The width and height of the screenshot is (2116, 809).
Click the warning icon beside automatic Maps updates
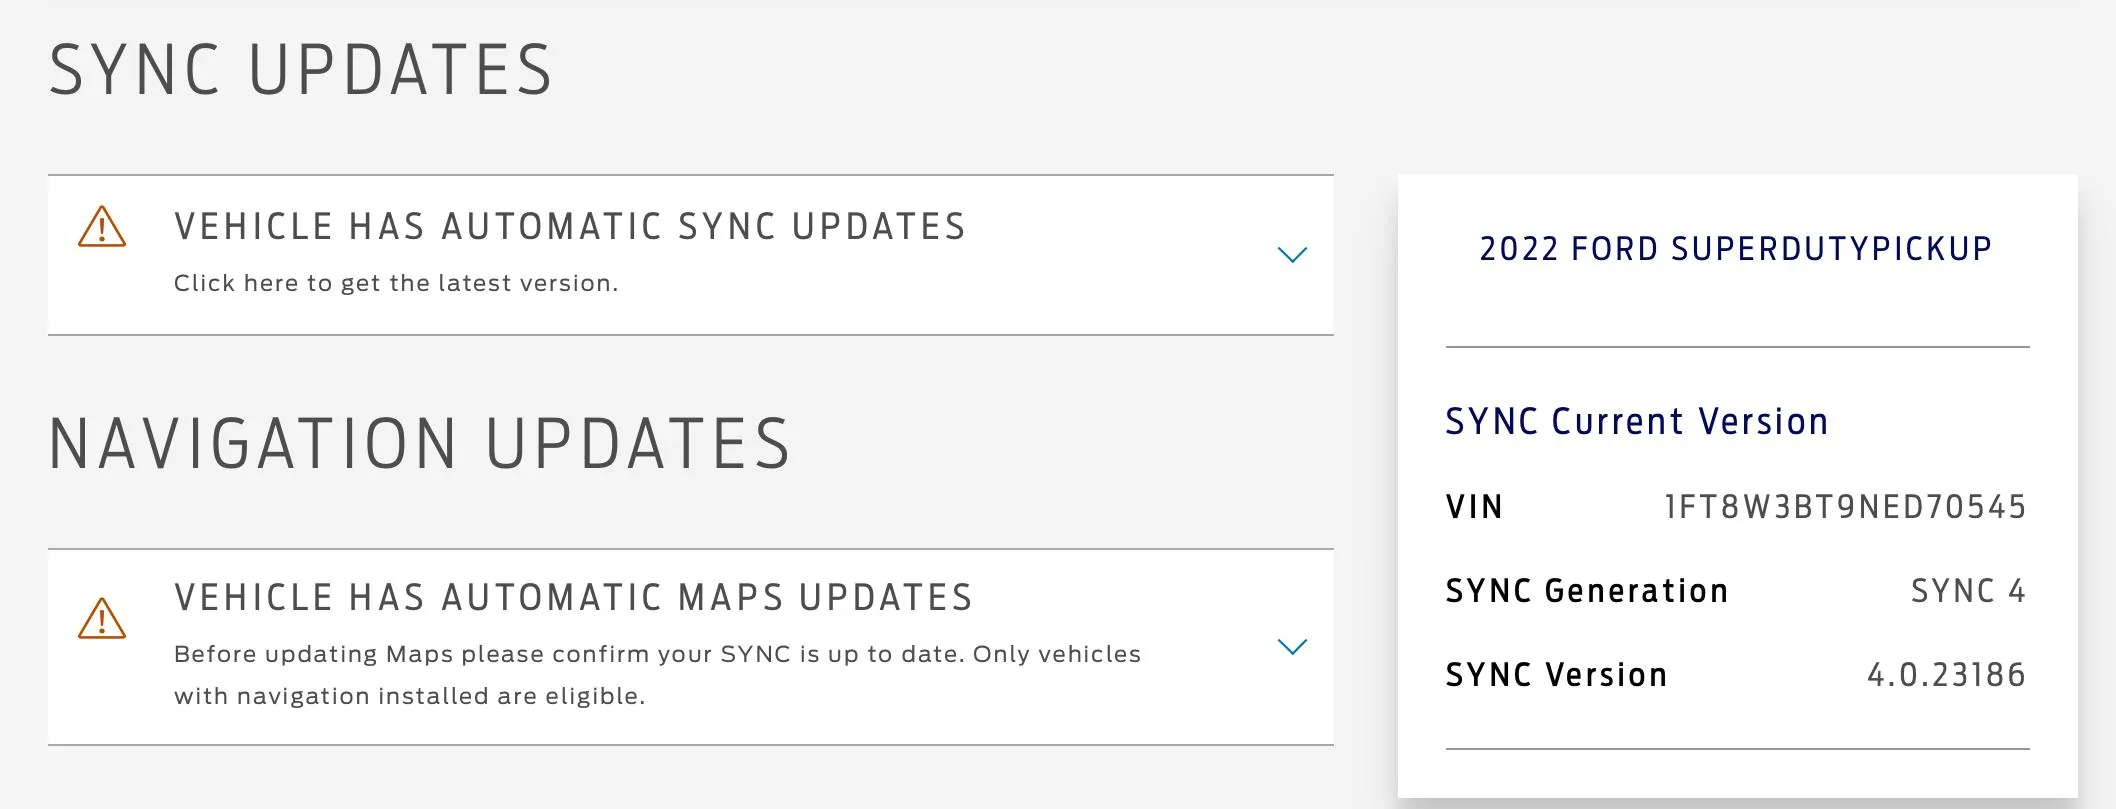tap(102, 618)
